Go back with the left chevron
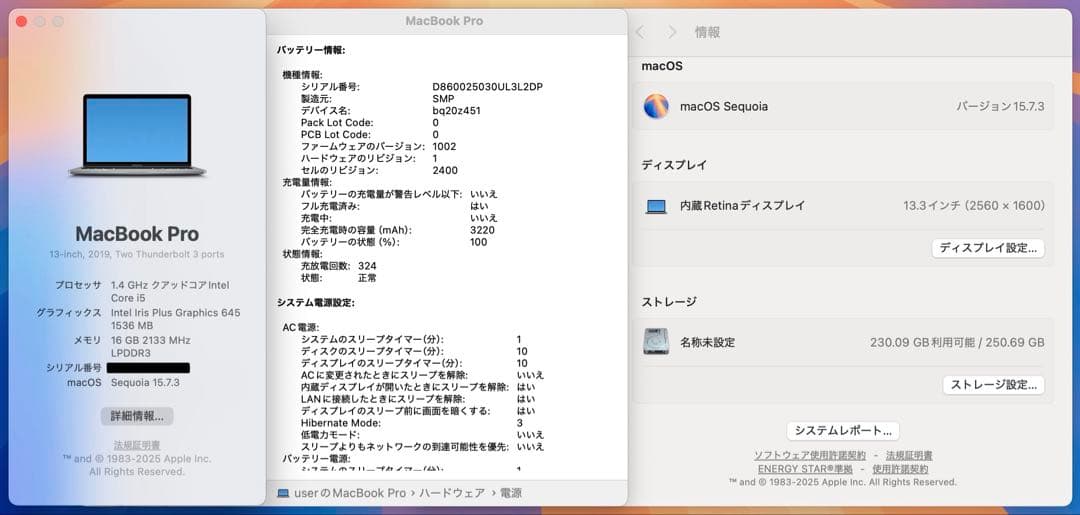This screenshot has height=515, width=1080. 640,32
